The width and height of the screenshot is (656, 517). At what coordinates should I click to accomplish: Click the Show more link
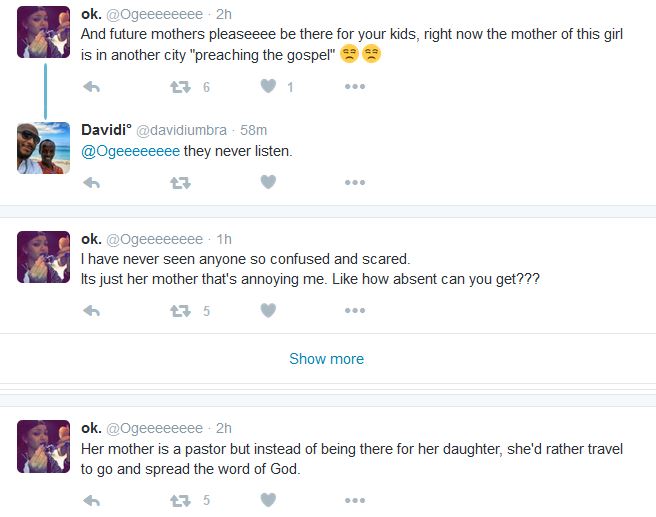326,359
